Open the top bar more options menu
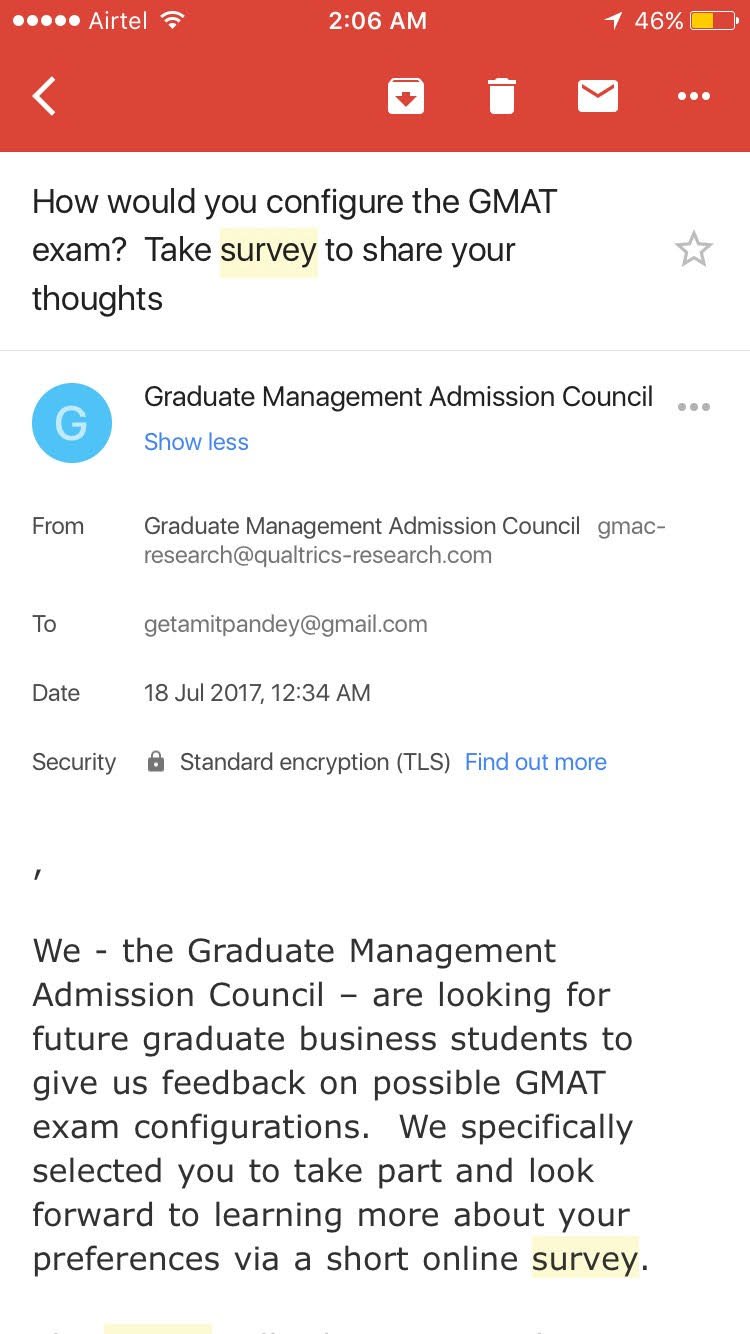This screenshot has height=1334, width=750. pyautogui.click(x=693, y=97)
